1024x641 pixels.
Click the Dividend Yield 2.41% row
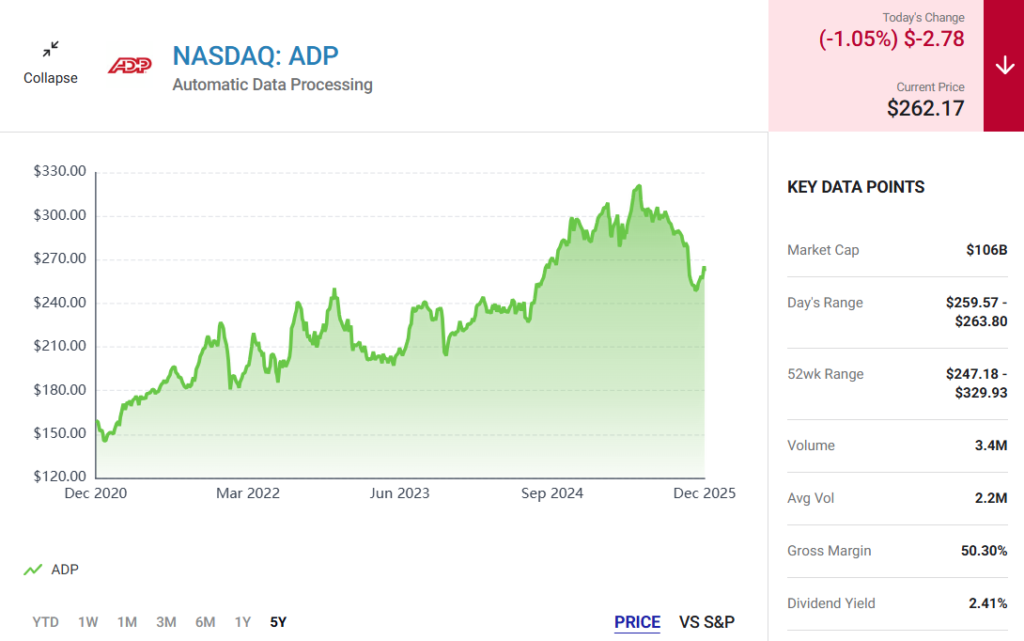[x=897, y=603]
